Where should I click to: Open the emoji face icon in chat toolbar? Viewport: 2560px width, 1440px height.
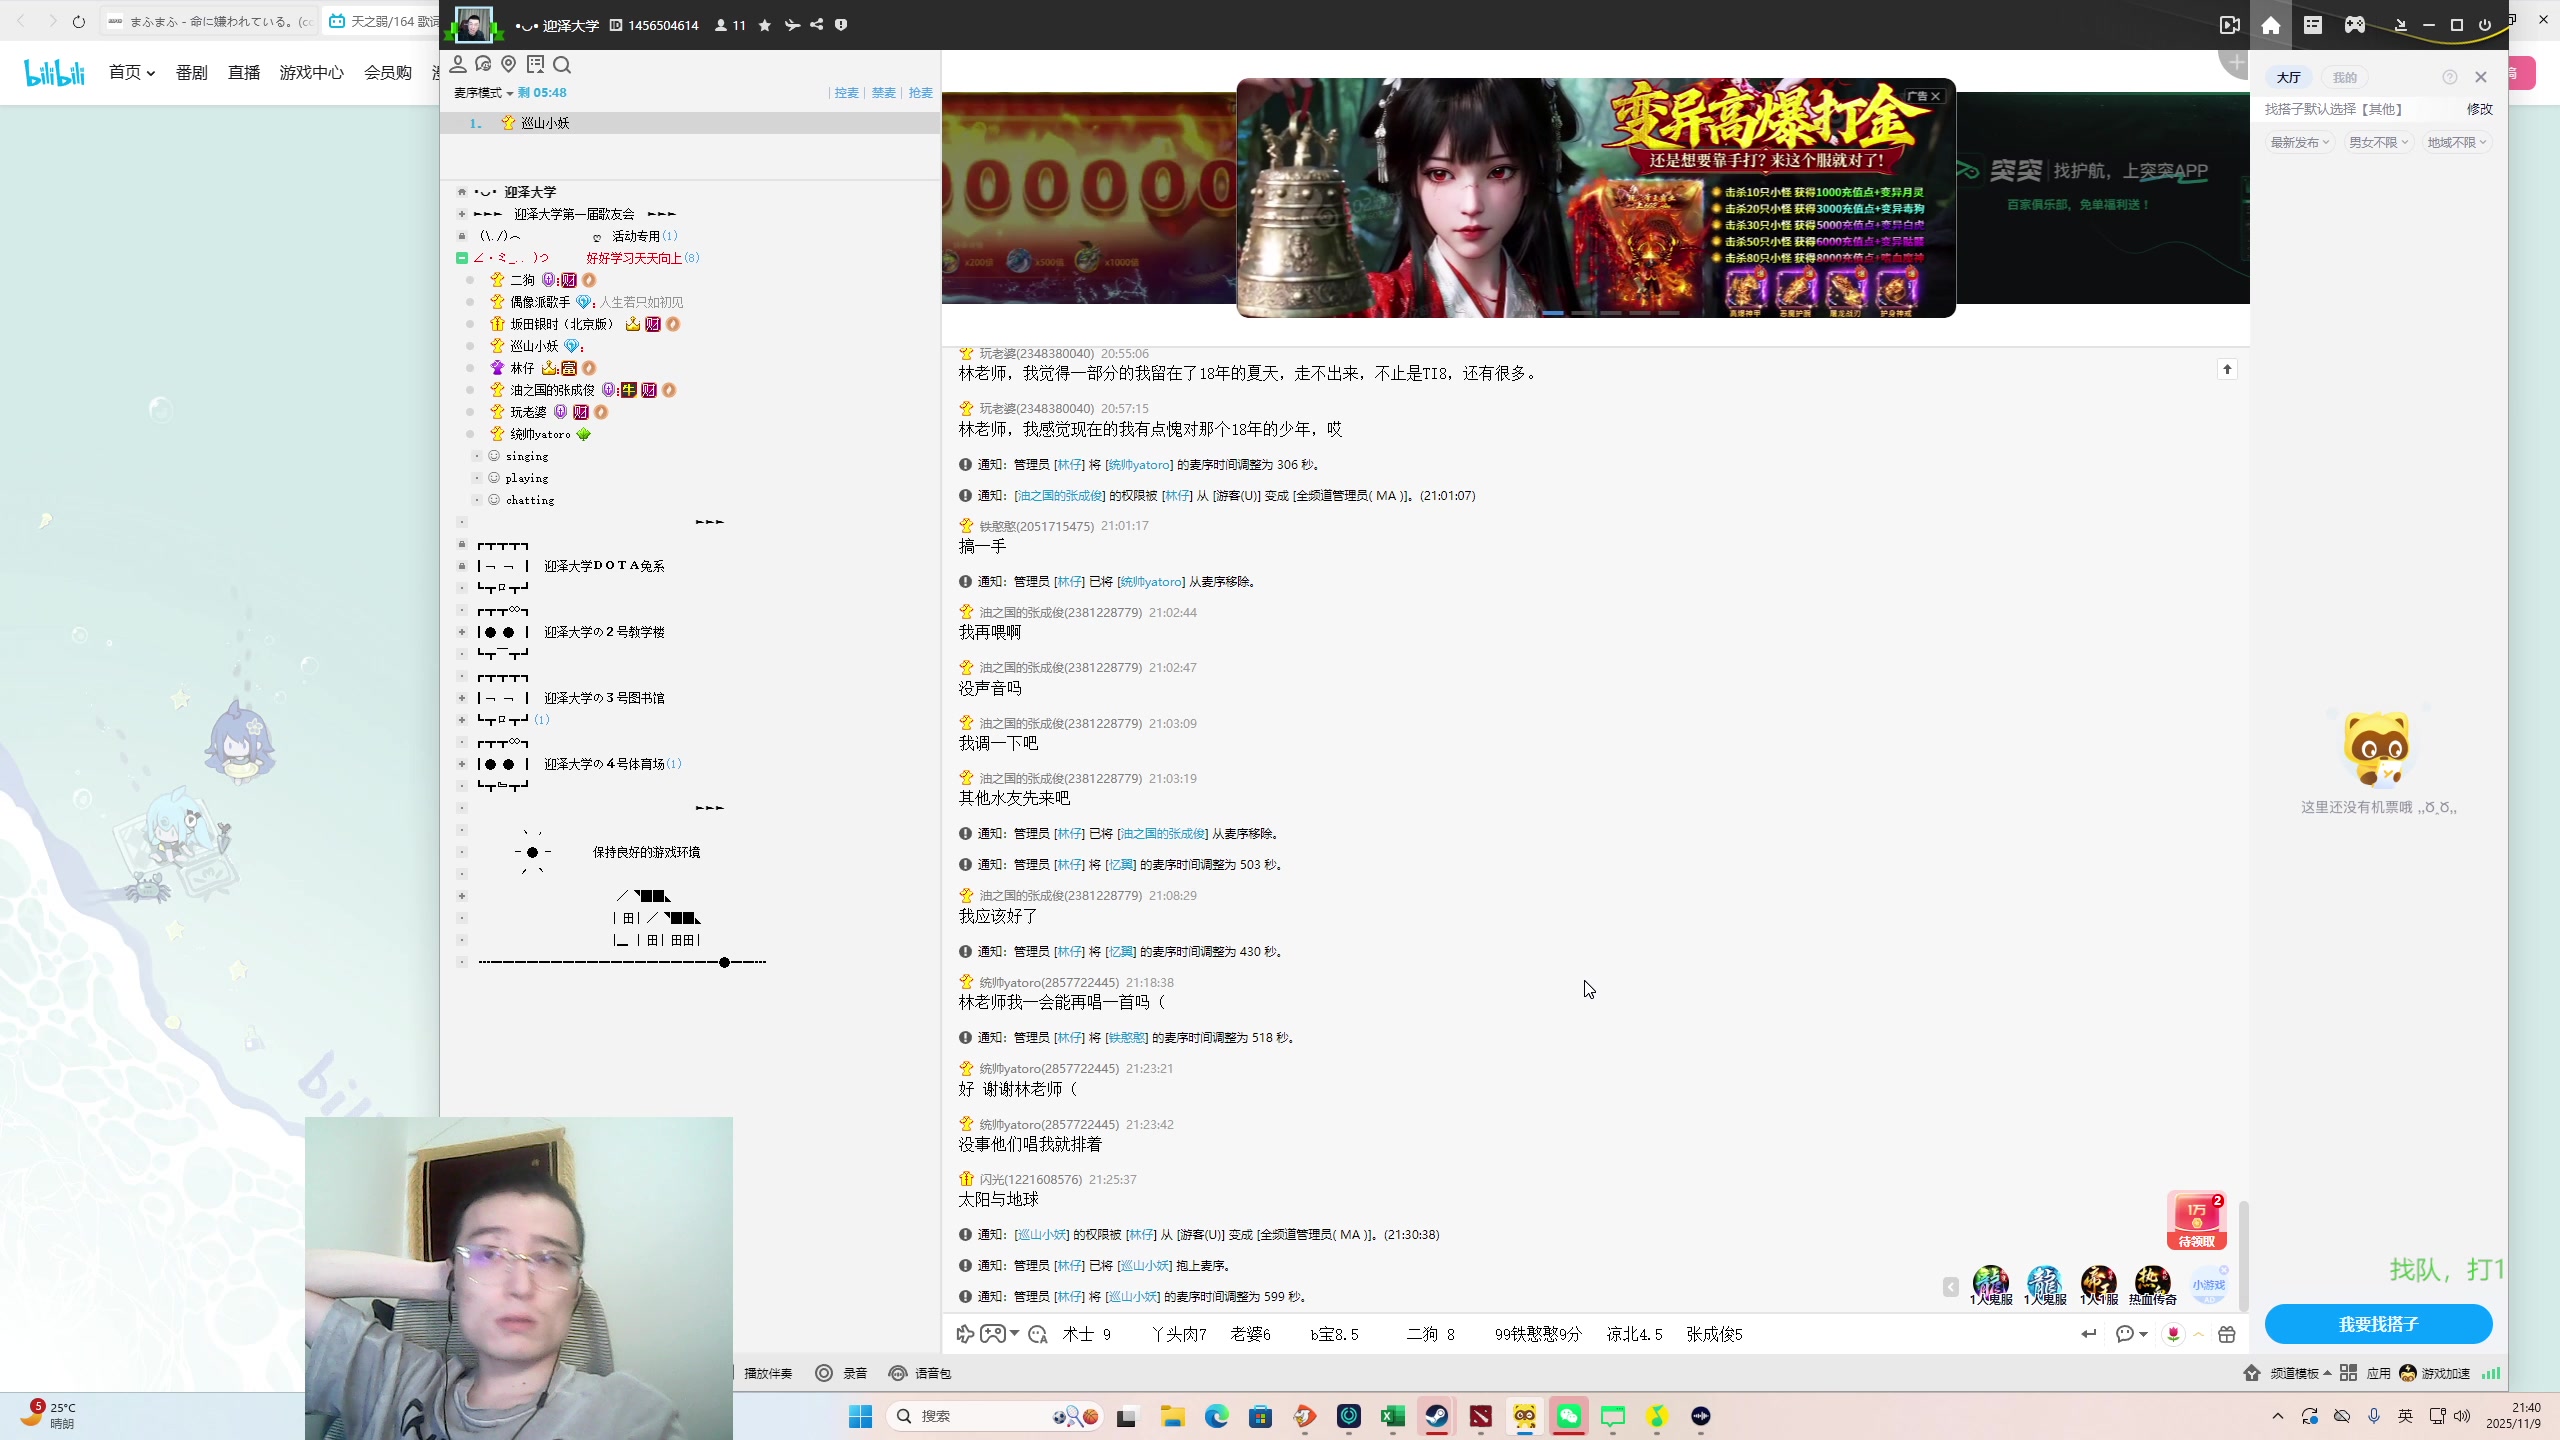coord(1038,1334)
